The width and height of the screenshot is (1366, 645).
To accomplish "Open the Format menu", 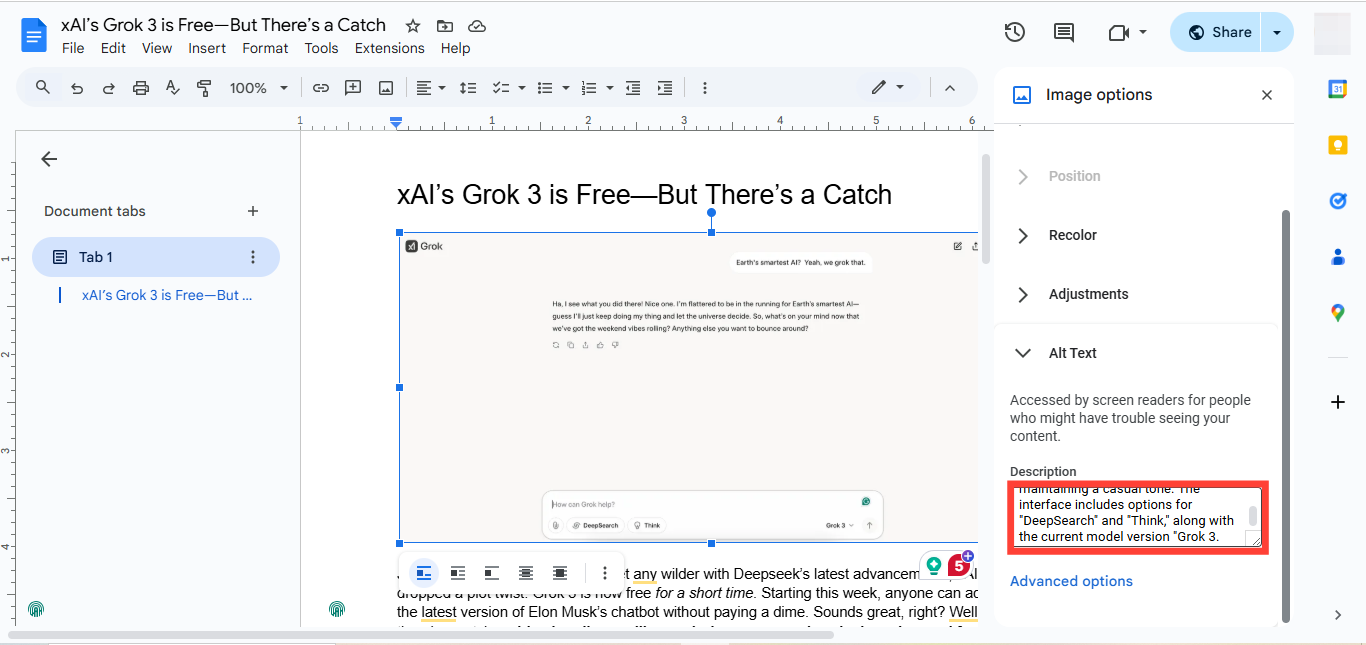I will point(265,48).
